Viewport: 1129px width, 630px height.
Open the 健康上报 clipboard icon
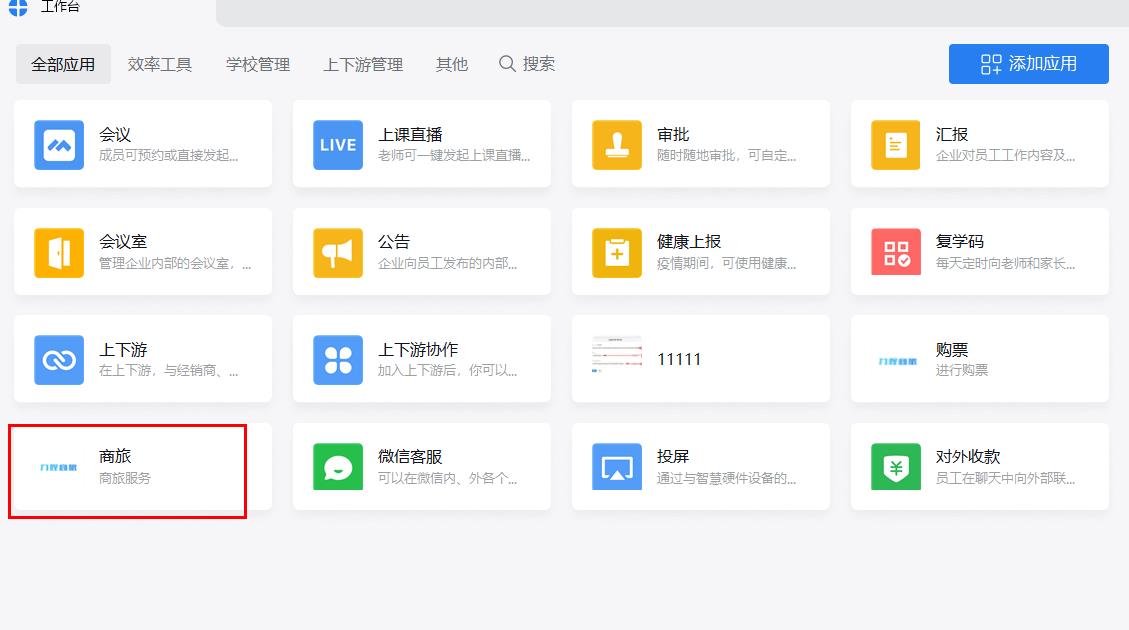click(617, 253)
